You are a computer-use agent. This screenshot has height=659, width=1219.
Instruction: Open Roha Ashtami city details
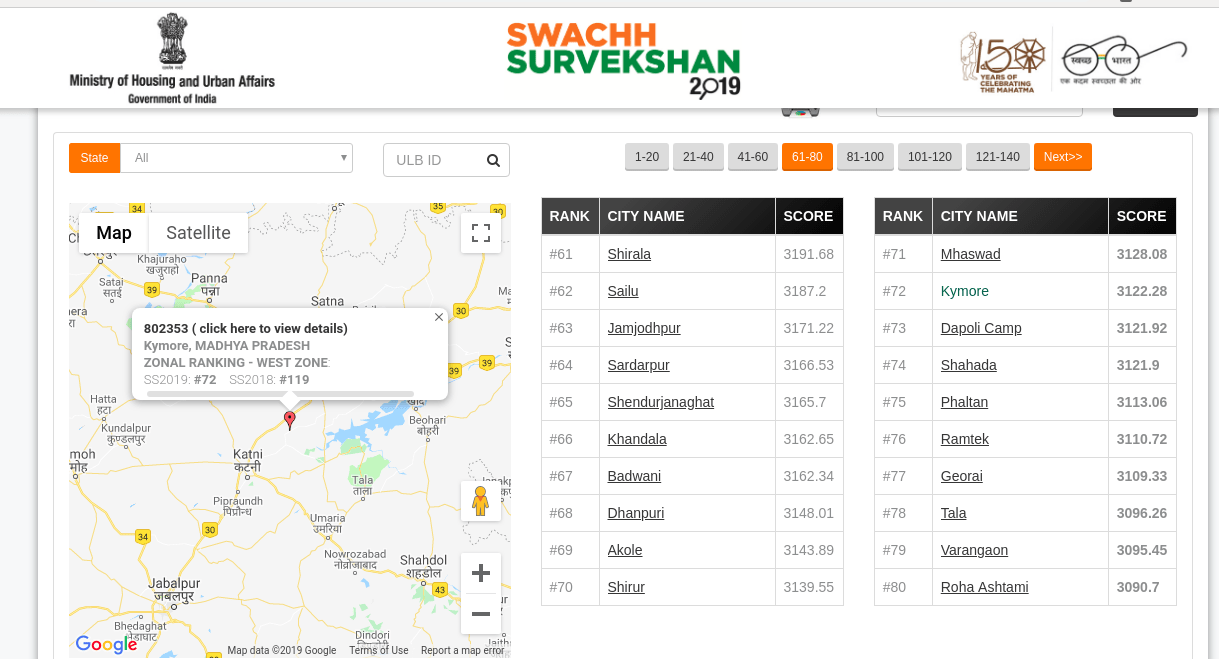[984, 587]
